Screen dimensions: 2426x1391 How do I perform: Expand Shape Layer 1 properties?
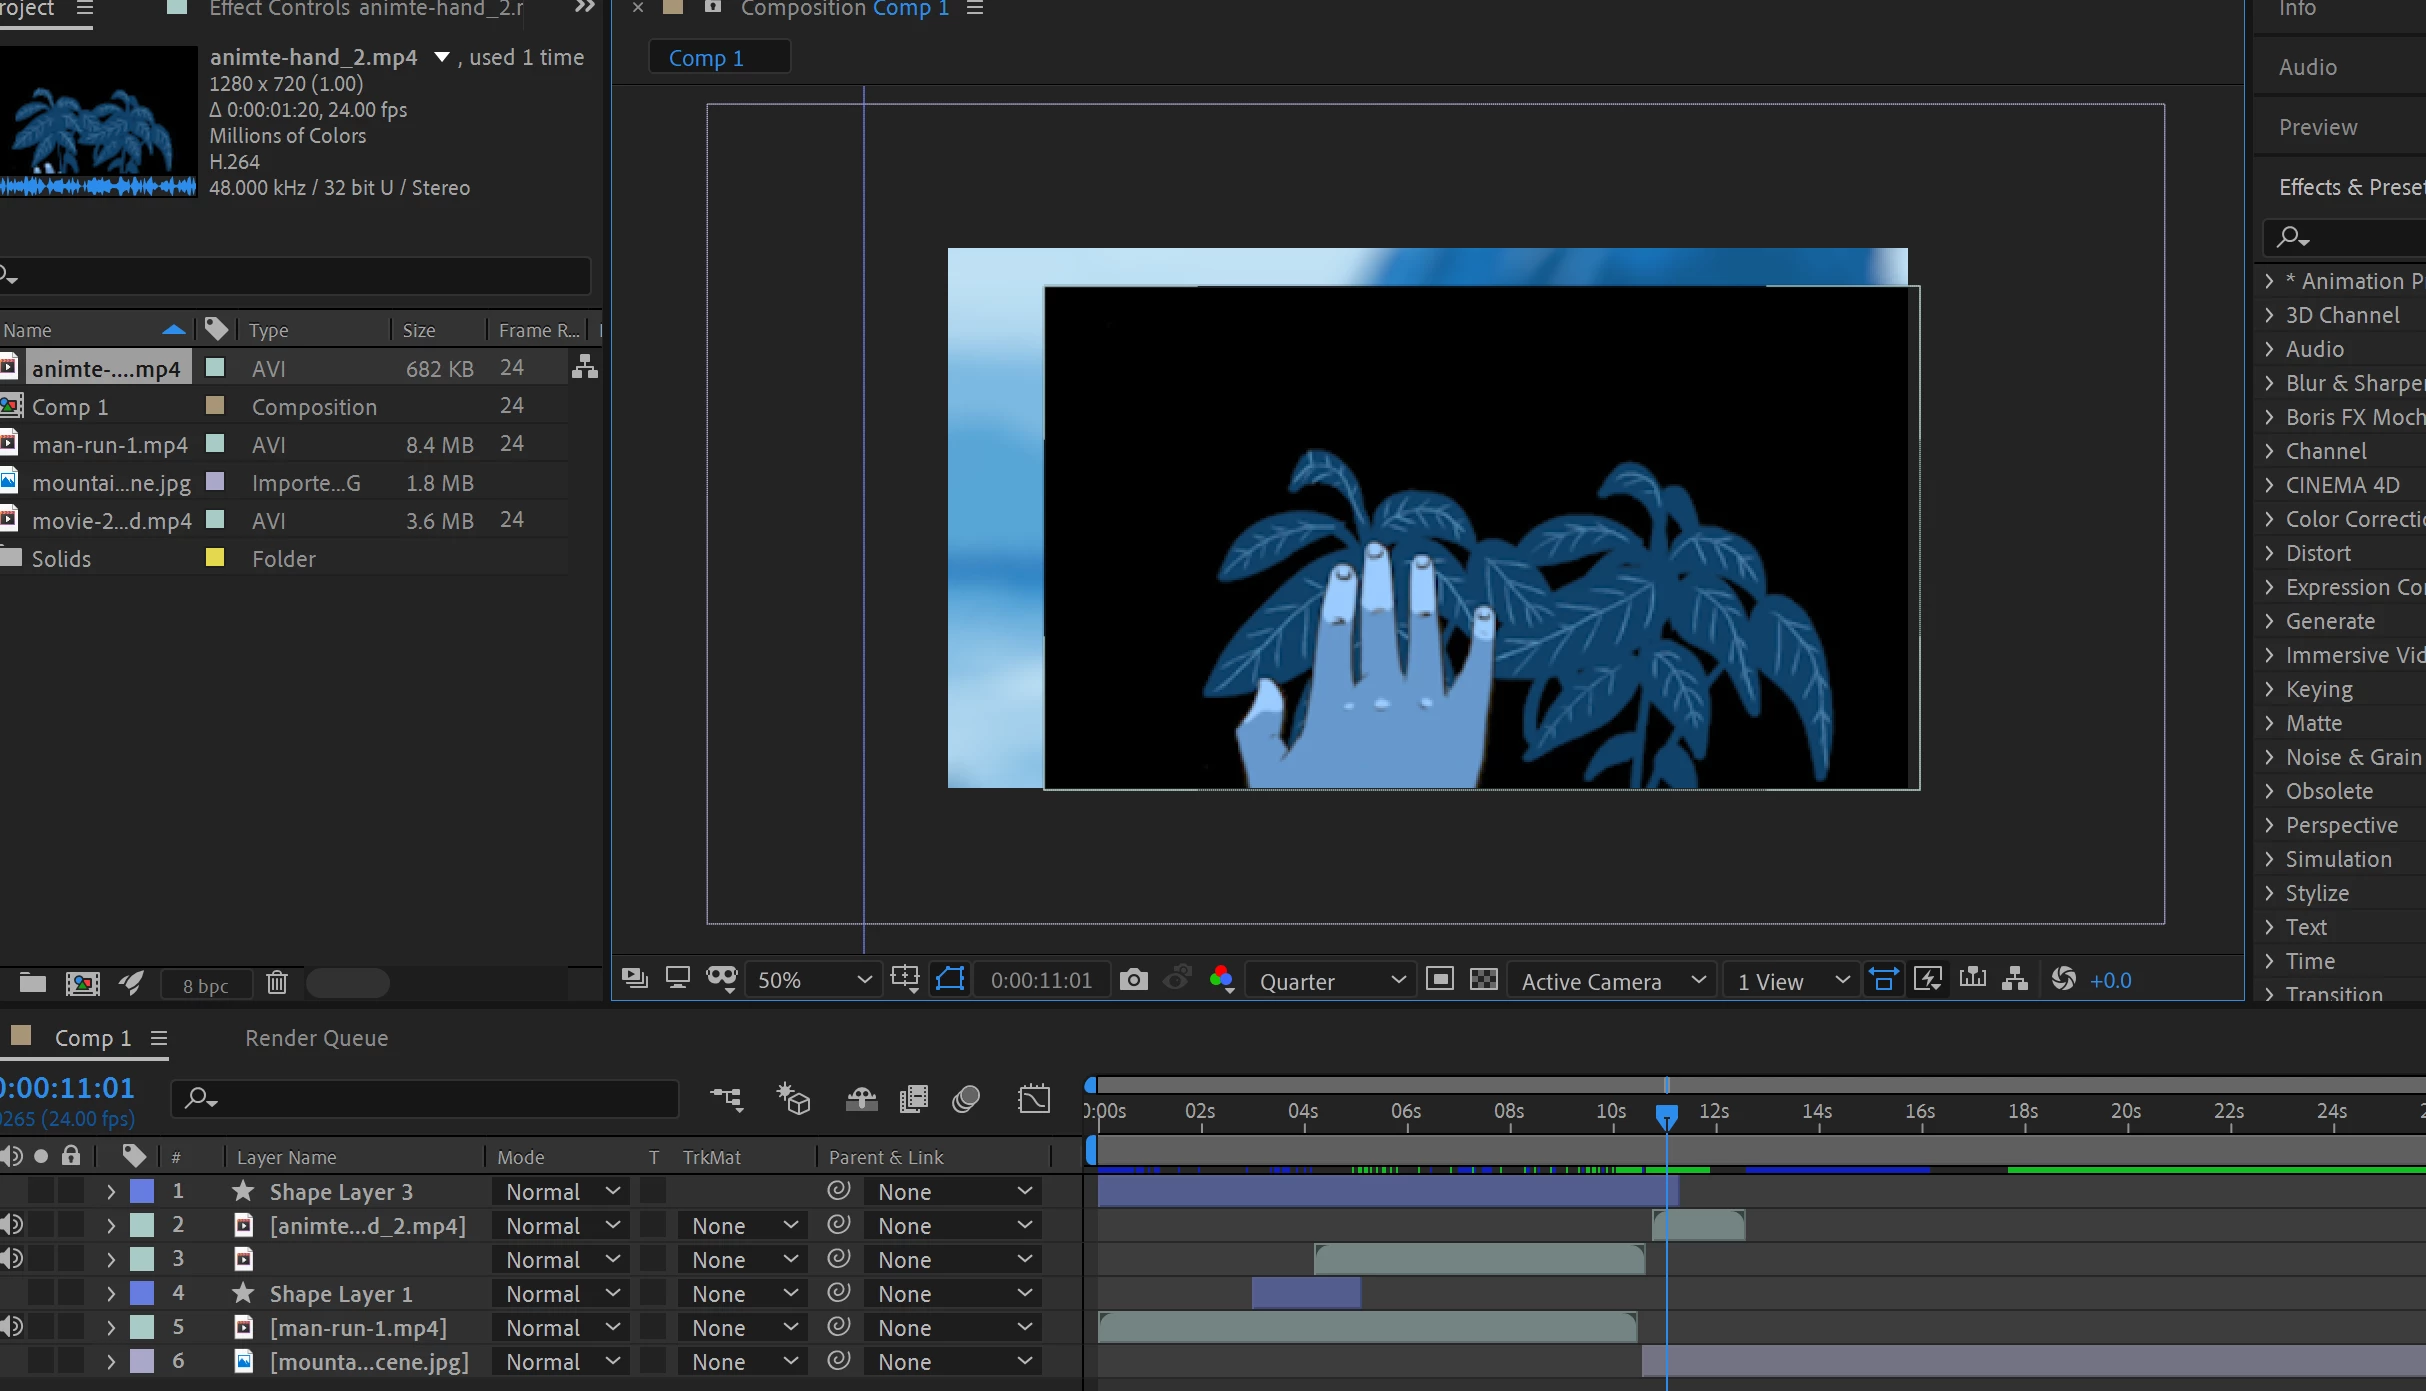click(x=111, y=1294)
